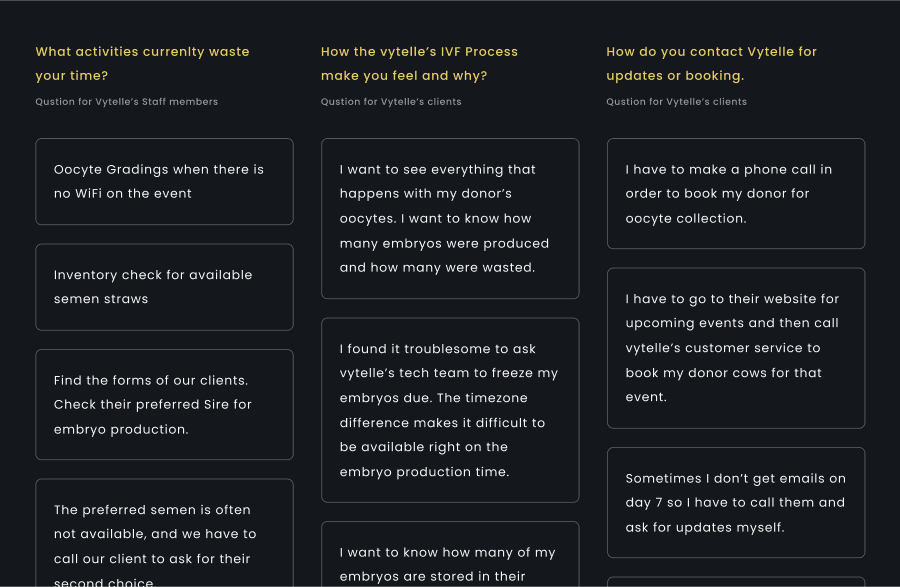Click the 'preferred semen is often not available' card

(164, 533)
